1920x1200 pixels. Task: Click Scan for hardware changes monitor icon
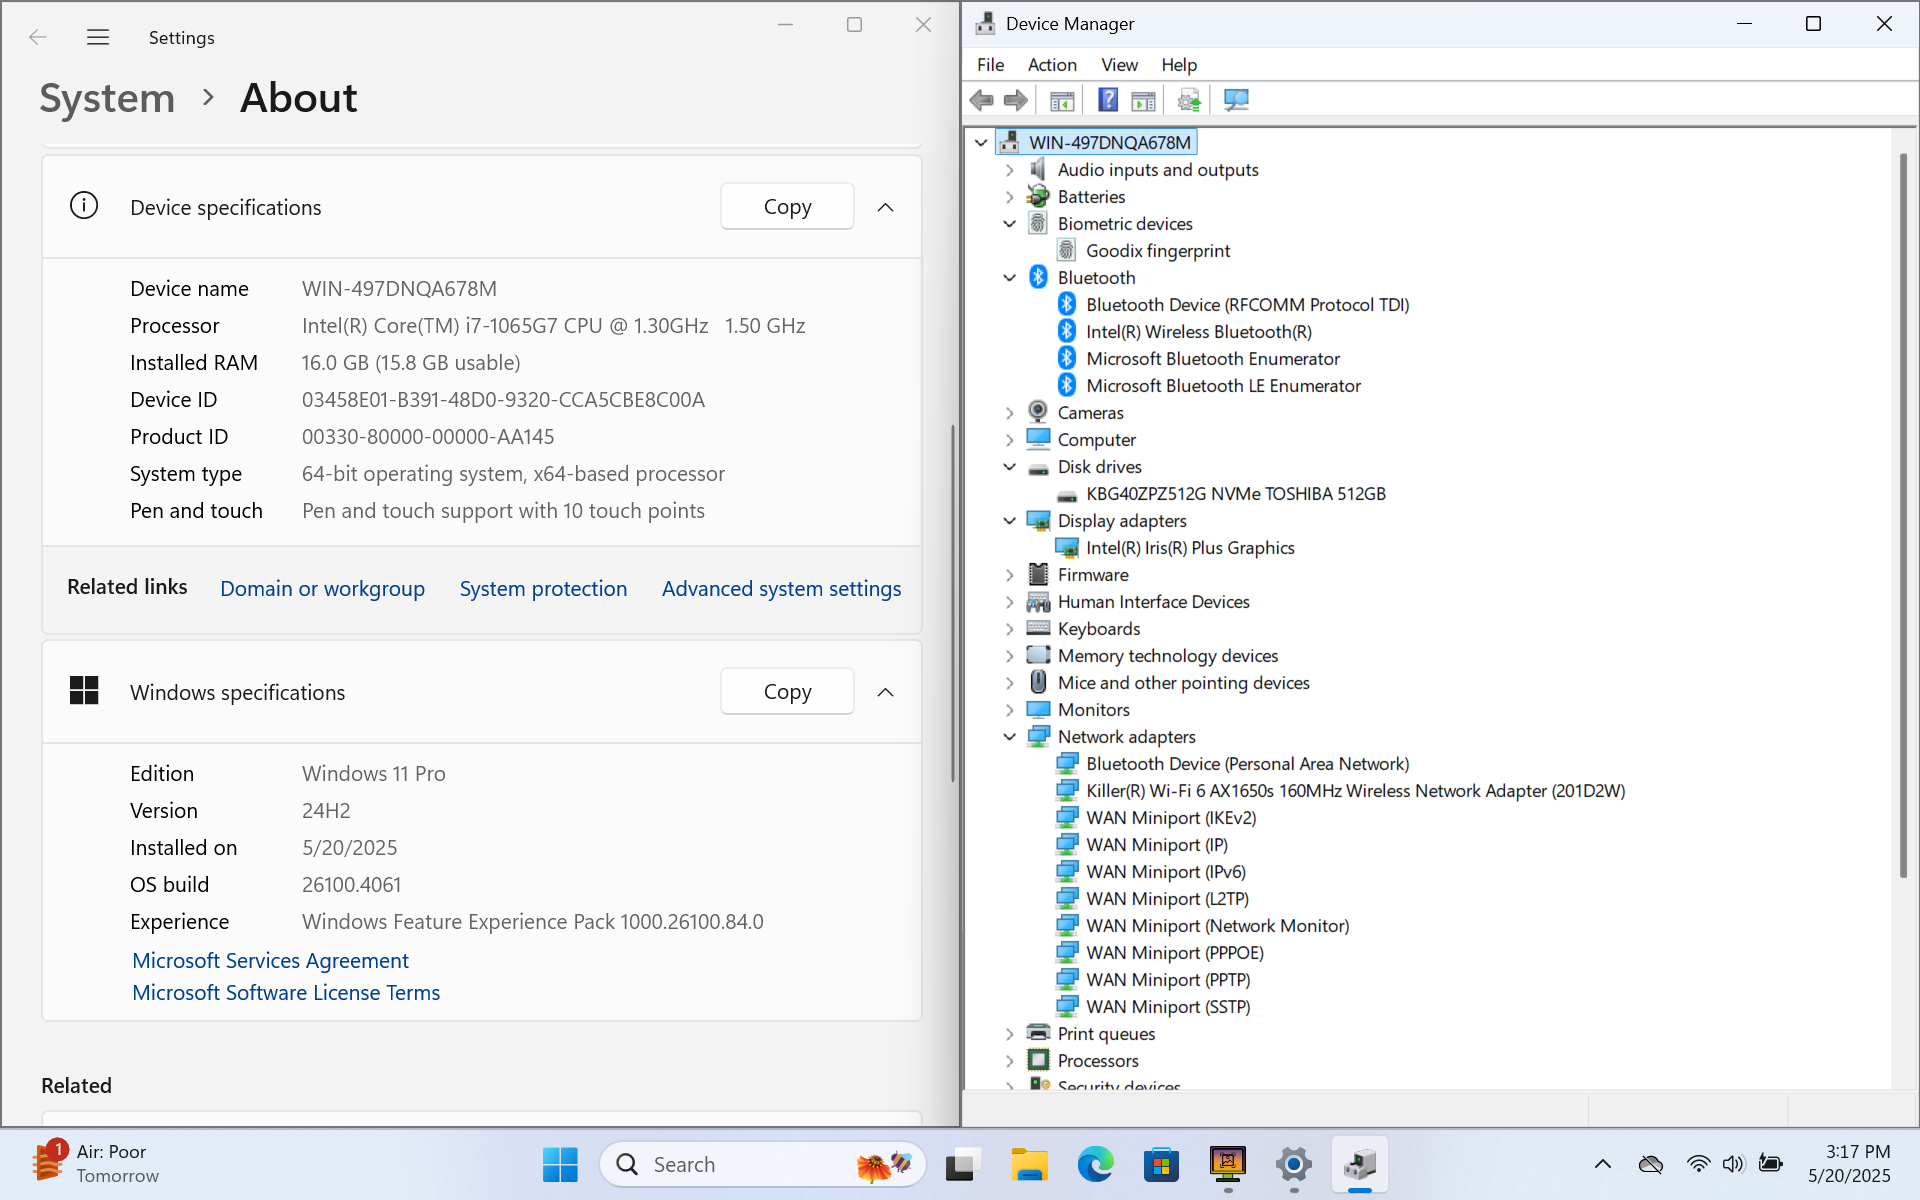point(1236,100)
